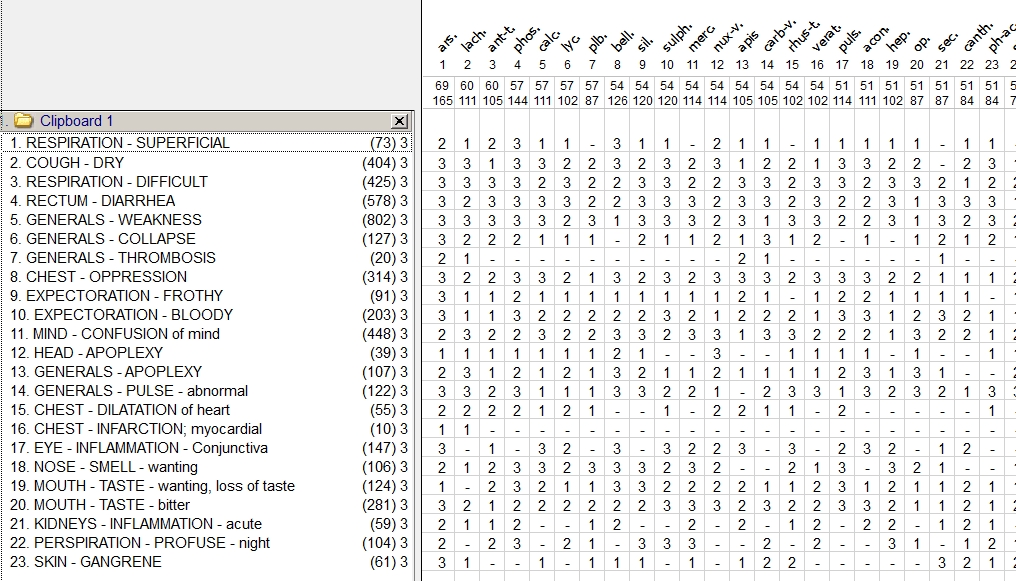Choose MIND - CONFUSION of mind rubric
This screenshot has height=581, width=1016.
(x=207, y=334)
